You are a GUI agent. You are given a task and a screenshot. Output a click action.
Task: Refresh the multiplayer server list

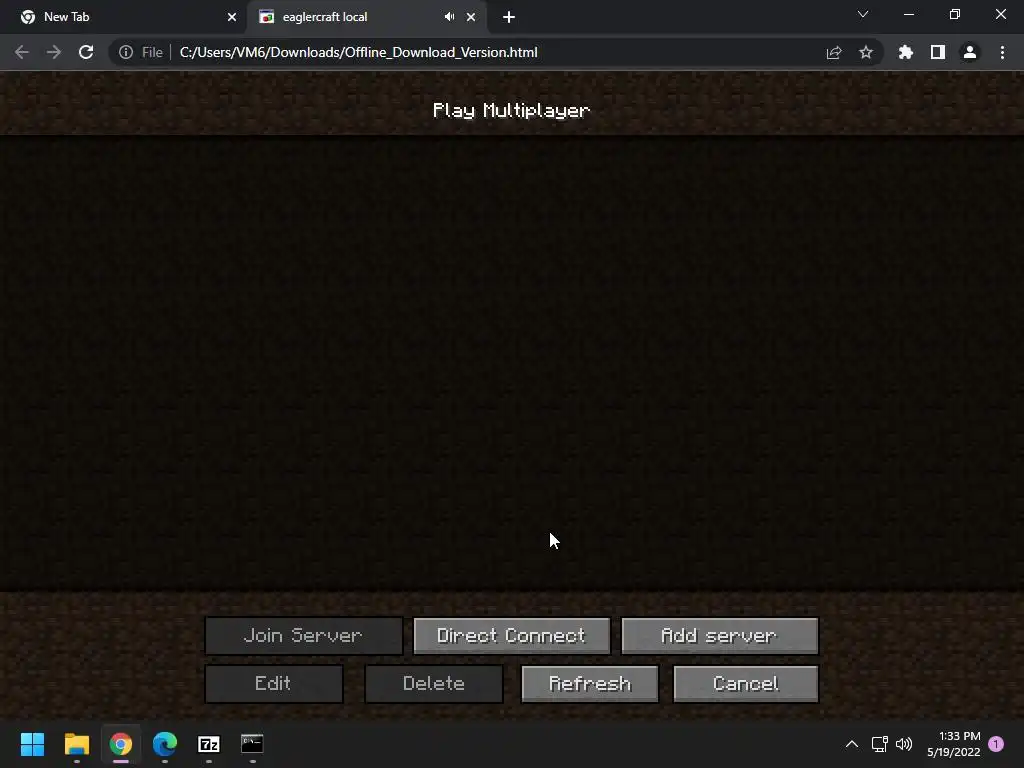[590, 684]
